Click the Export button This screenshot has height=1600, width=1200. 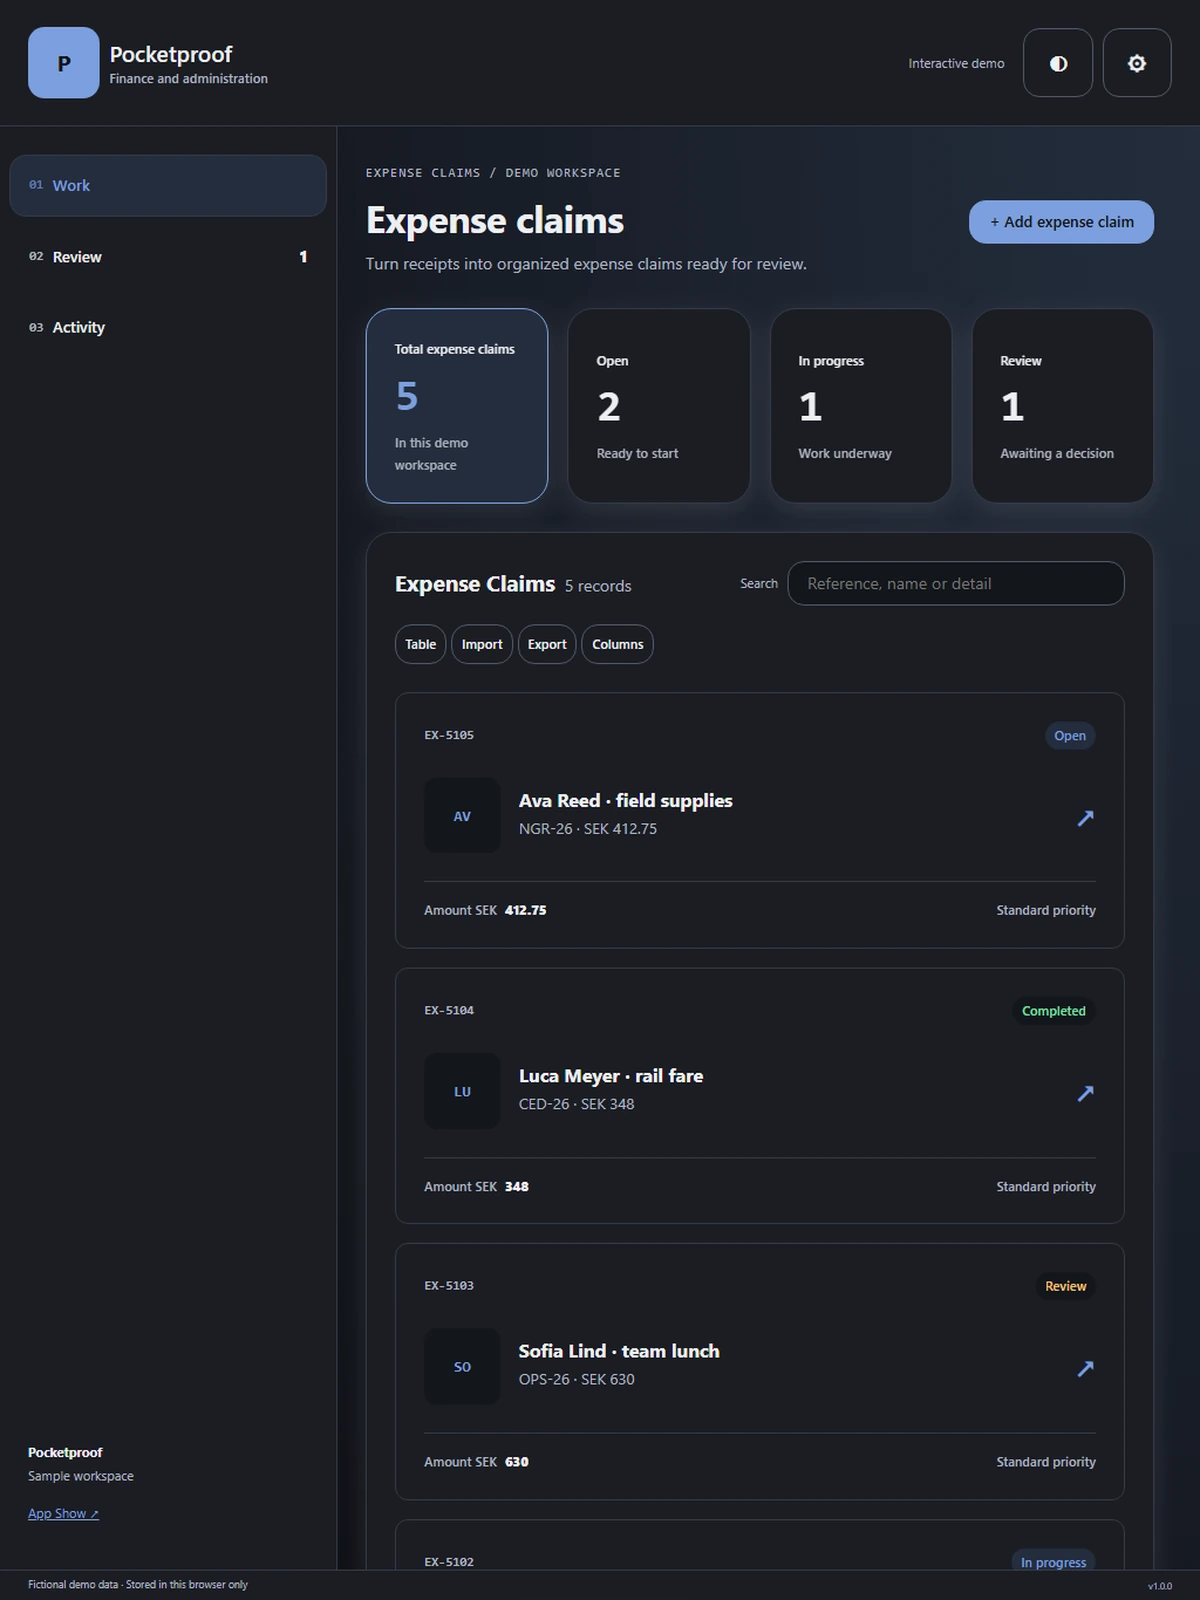pos(547,644)
